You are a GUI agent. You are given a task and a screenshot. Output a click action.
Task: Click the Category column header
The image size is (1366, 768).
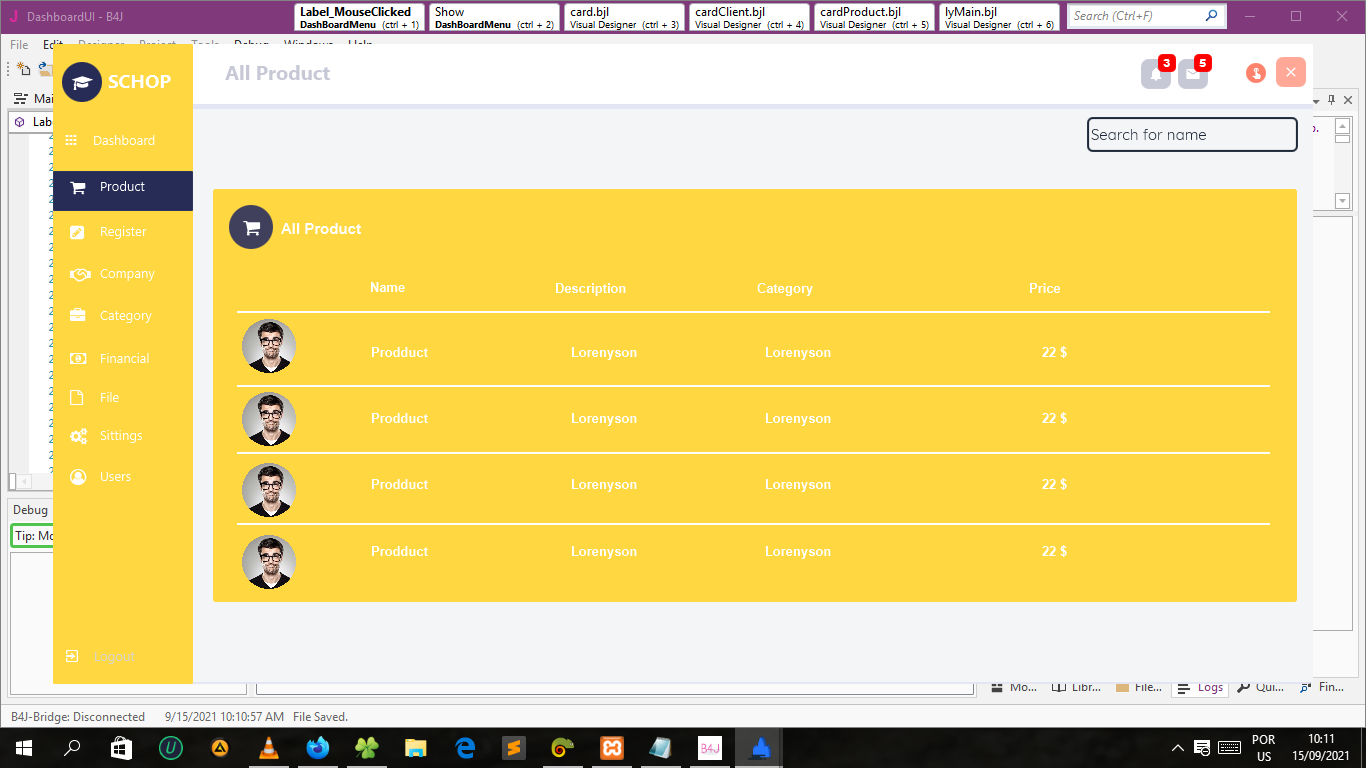[785, 289]
